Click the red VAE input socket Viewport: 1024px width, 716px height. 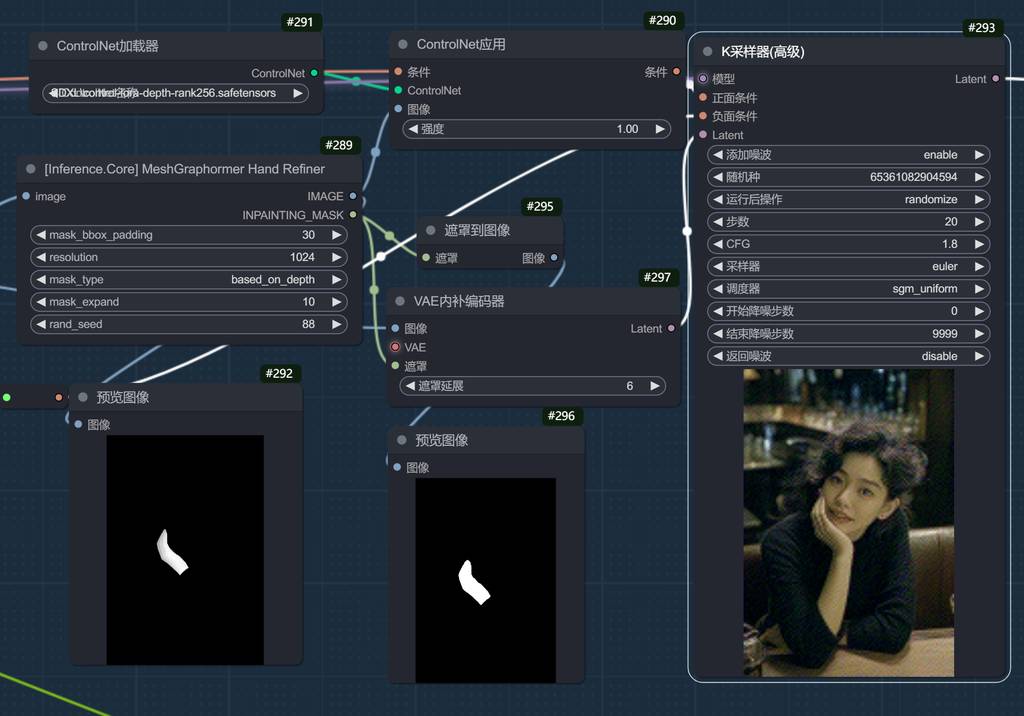[x=395, y=347]
